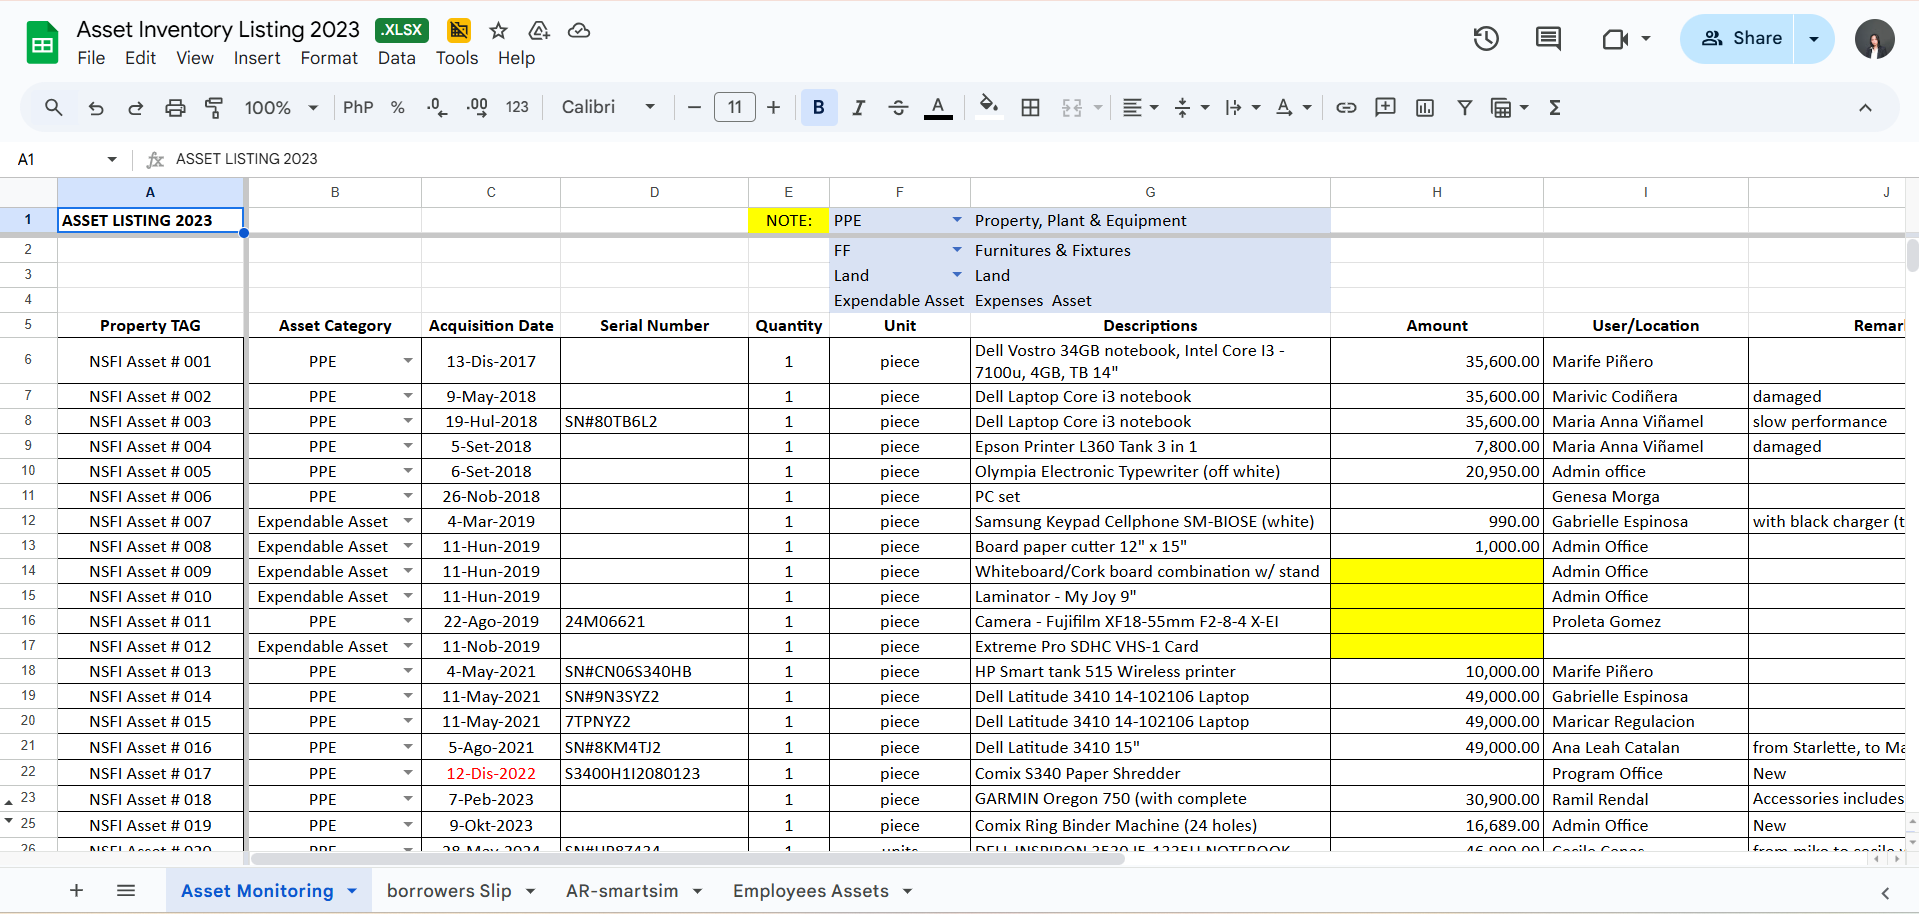
Task: Open the comments panel icon
Action: [1548, 39]
